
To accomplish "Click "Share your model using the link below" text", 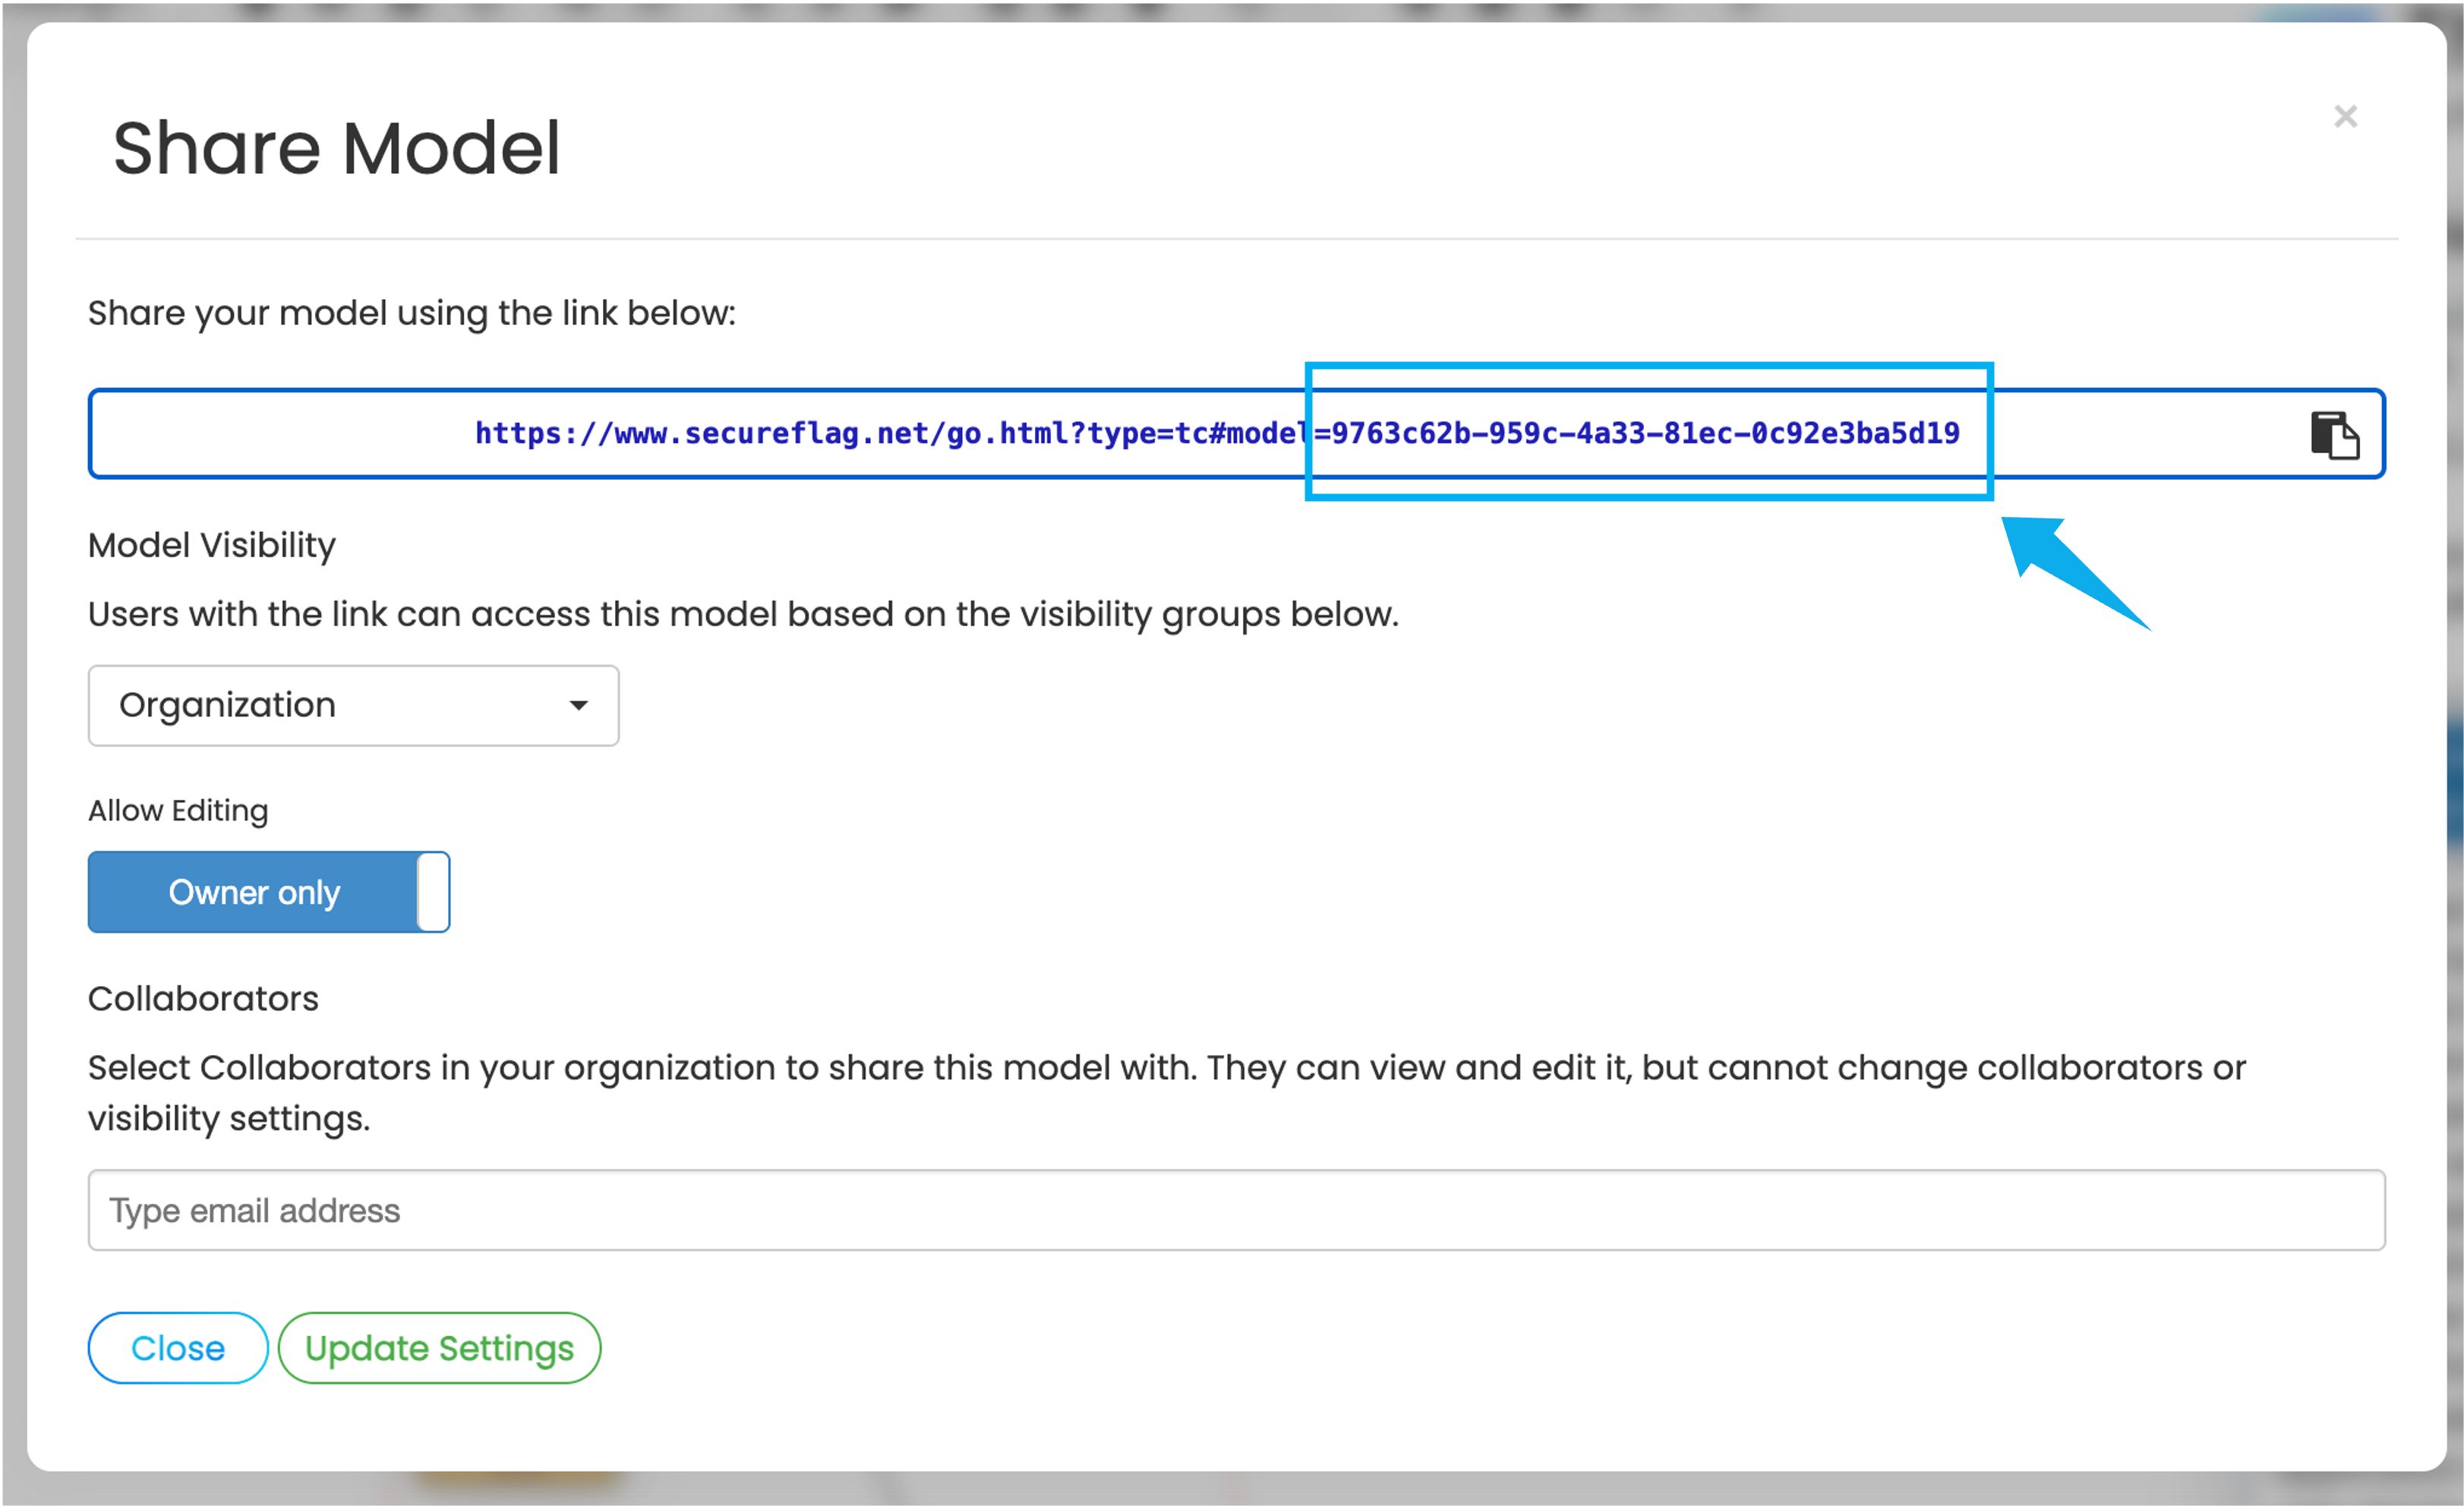I will tap(411, 313).
